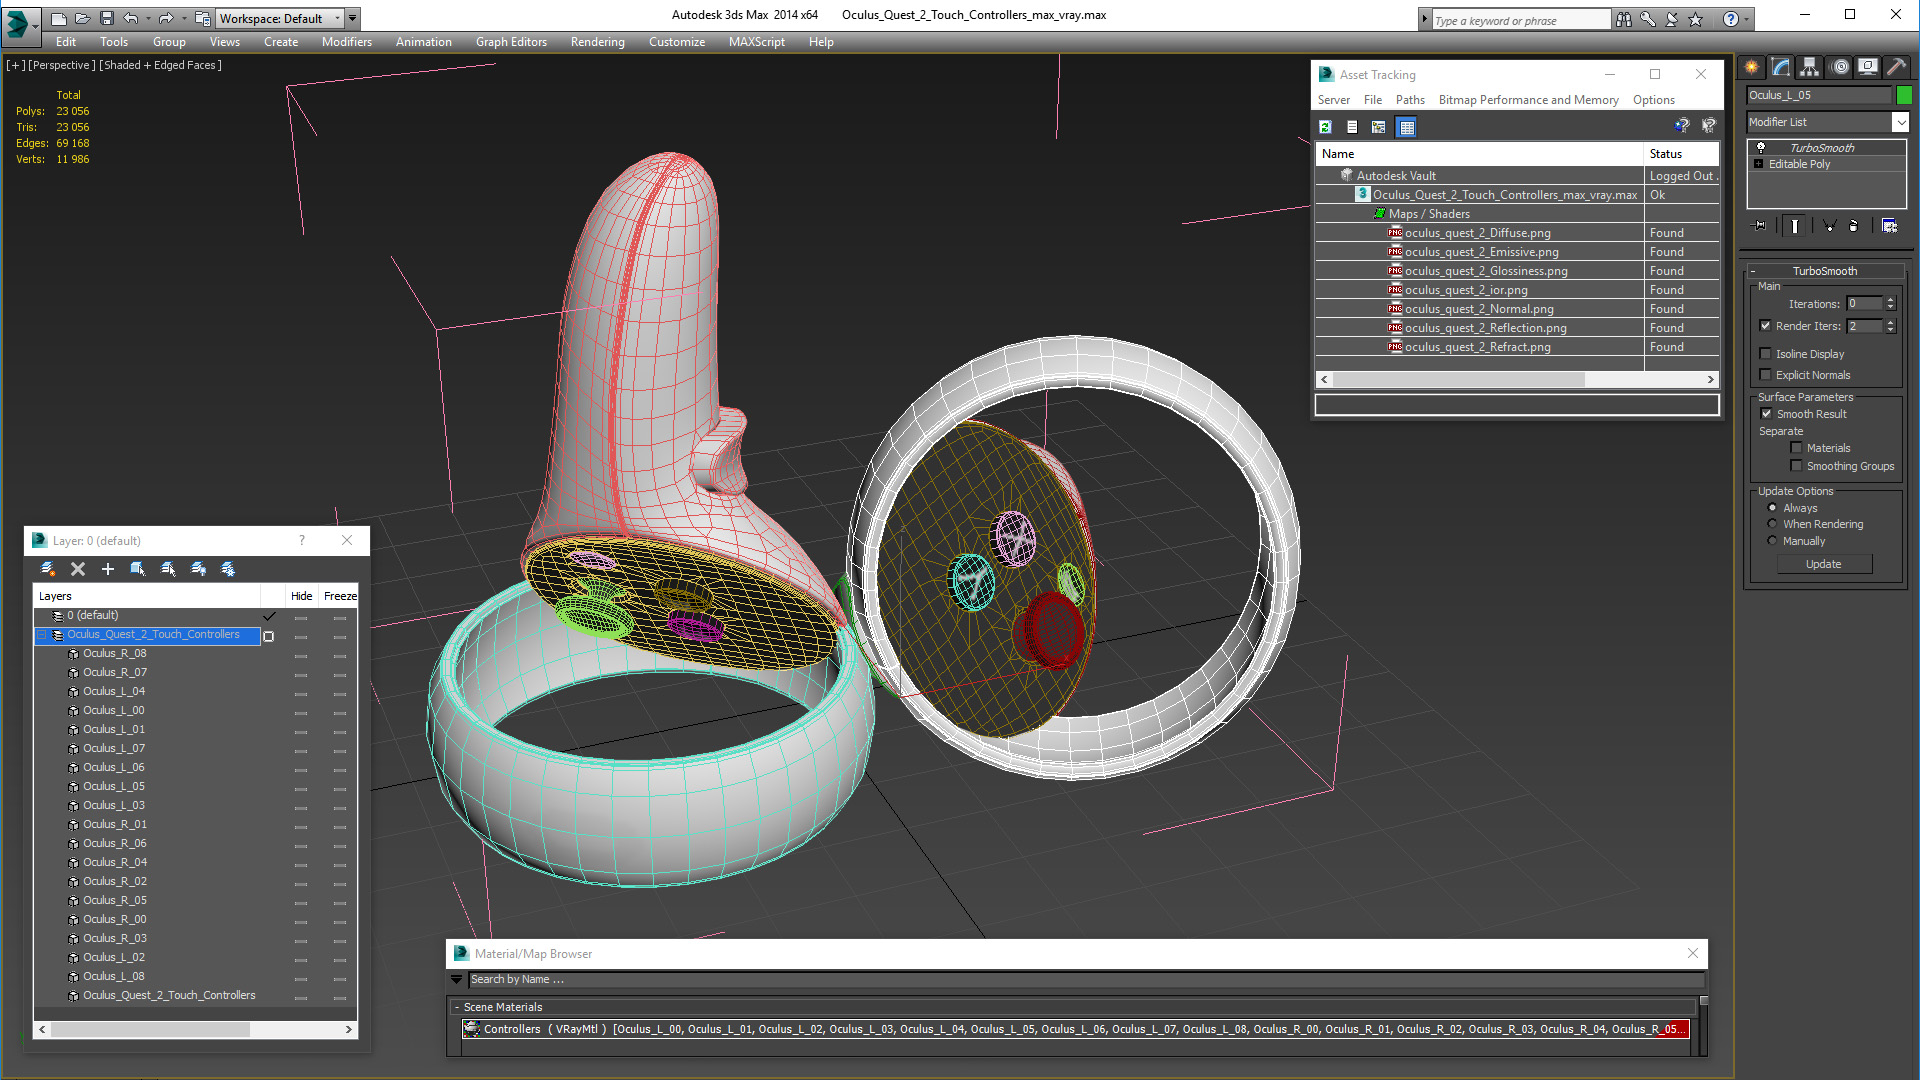
Task: Open the Rendering menu
Action: [598, 42]
